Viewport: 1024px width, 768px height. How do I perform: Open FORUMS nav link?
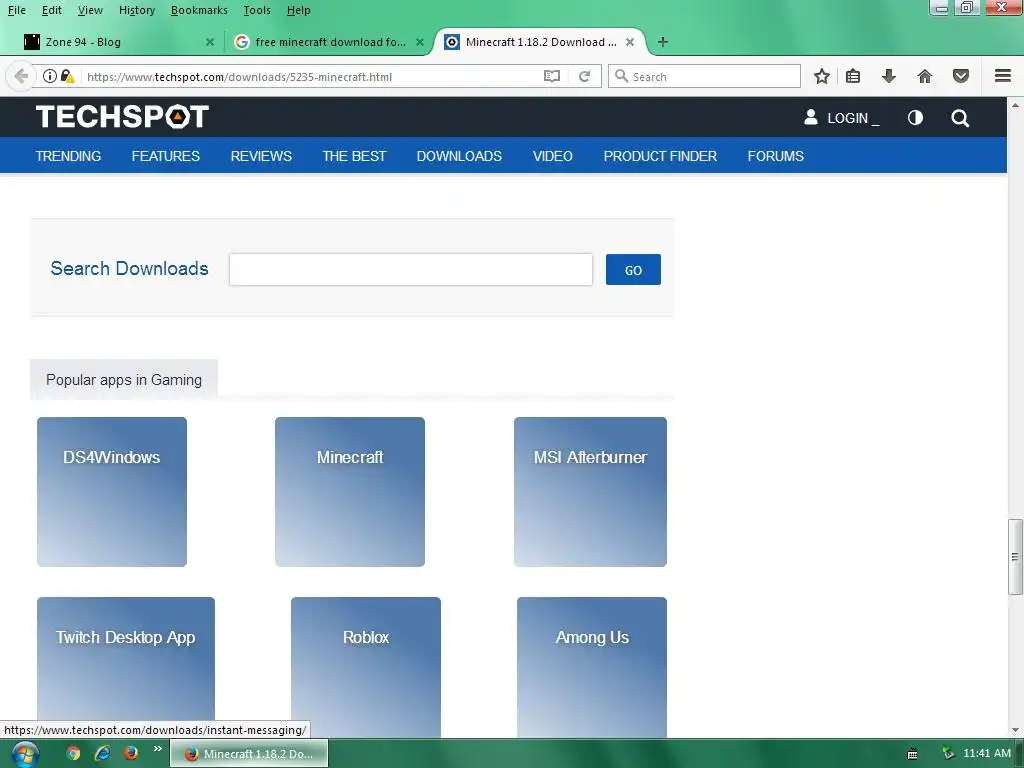click(775, 156)
